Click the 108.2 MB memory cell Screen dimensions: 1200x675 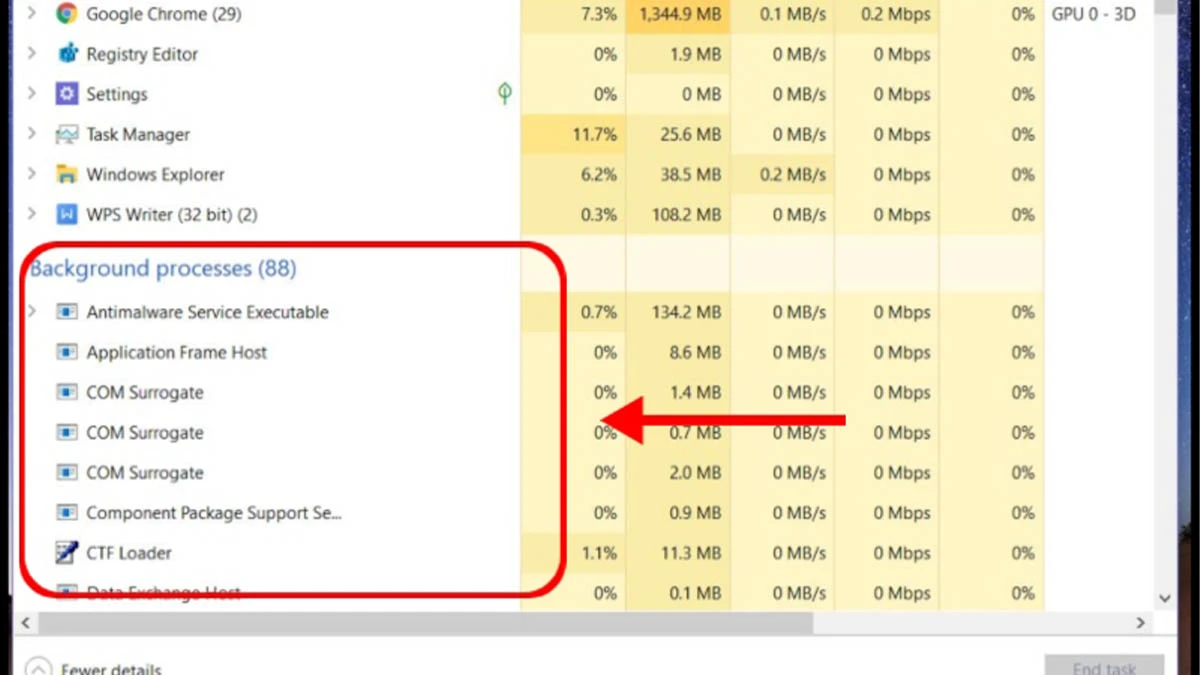click(x=678, y=214)
